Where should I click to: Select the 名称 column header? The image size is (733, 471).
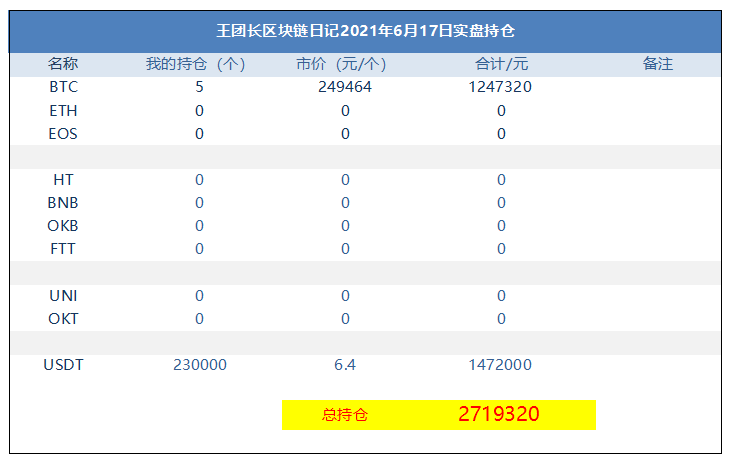point(63,64)
